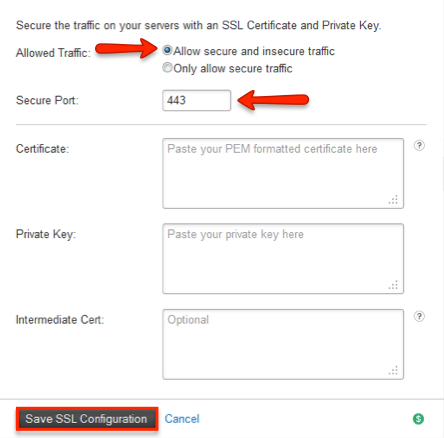Click the Intermediate Cert field label
Image resolution: width=444 pixels, height=438 pixels.
click(x=60, y=320)
